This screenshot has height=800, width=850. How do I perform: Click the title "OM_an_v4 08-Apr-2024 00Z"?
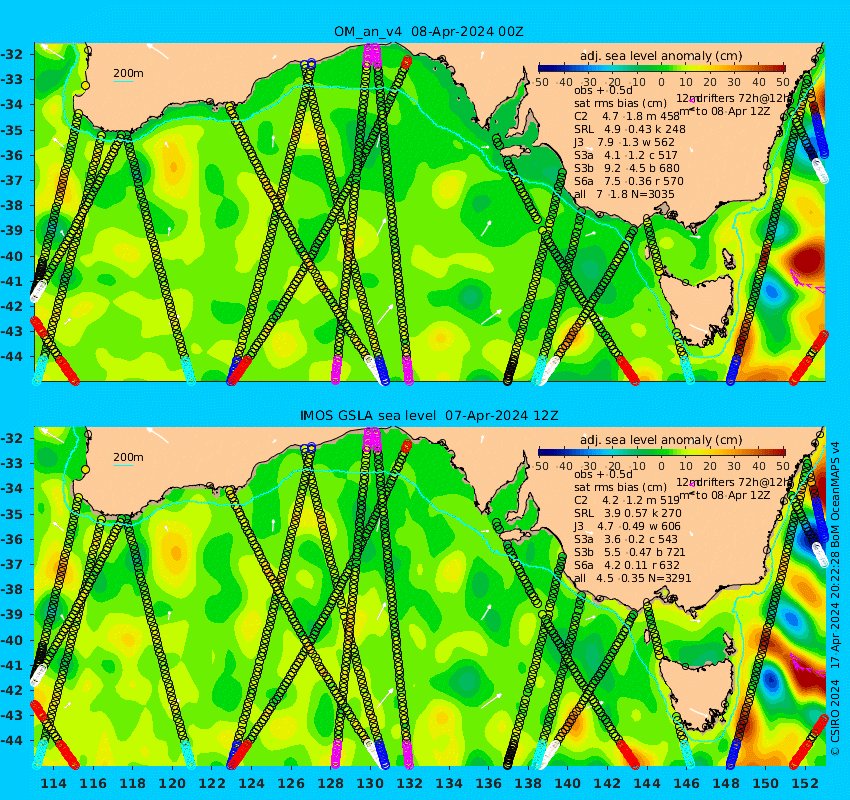pos(429,31)
